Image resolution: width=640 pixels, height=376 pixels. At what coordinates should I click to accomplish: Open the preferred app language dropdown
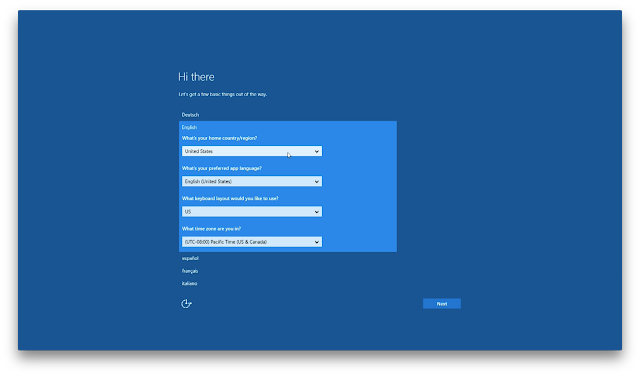click(x=251, y=181)
